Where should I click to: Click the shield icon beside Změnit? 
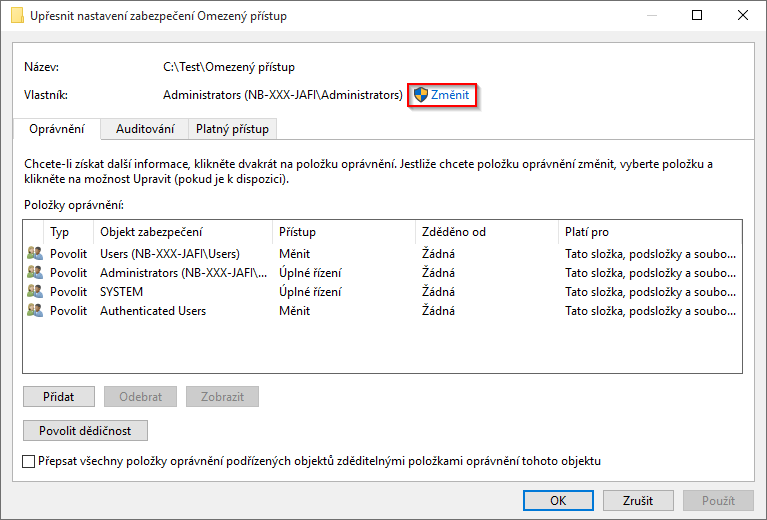[x=421, y=95]
